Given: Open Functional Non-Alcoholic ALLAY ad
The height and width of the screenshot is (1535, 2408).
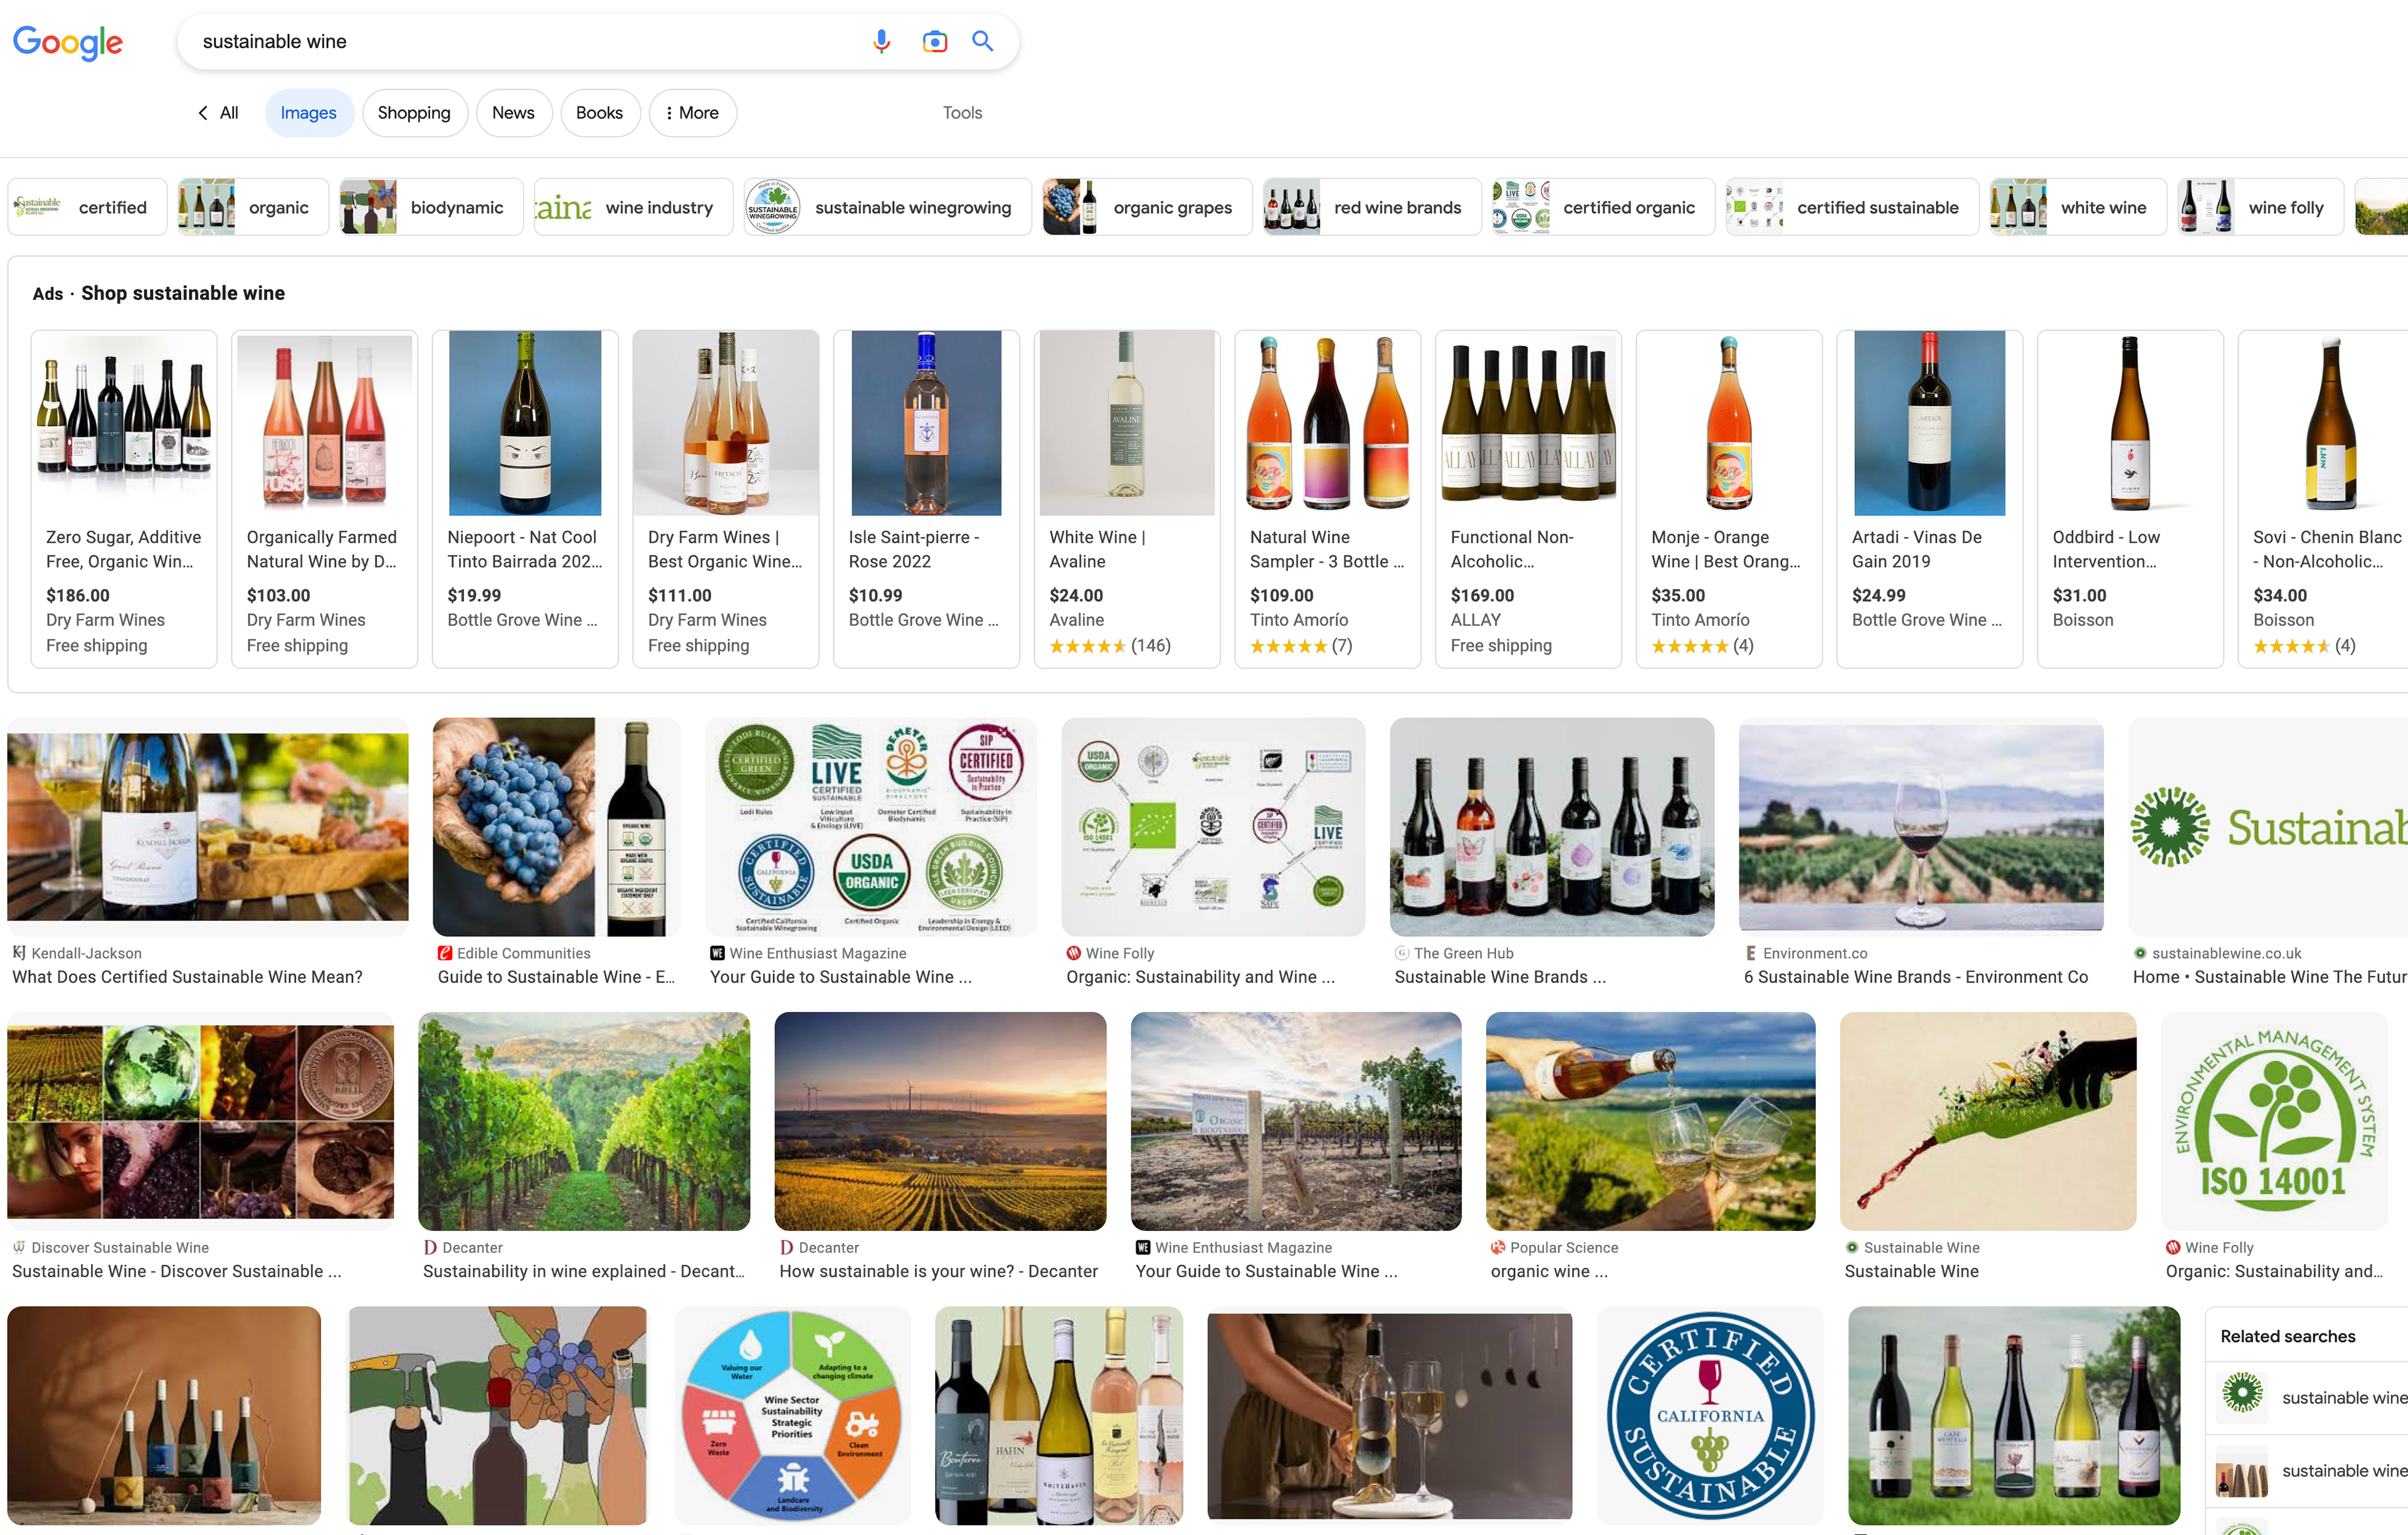Looking at the screenshot, I should click(x=1528, y=498).
